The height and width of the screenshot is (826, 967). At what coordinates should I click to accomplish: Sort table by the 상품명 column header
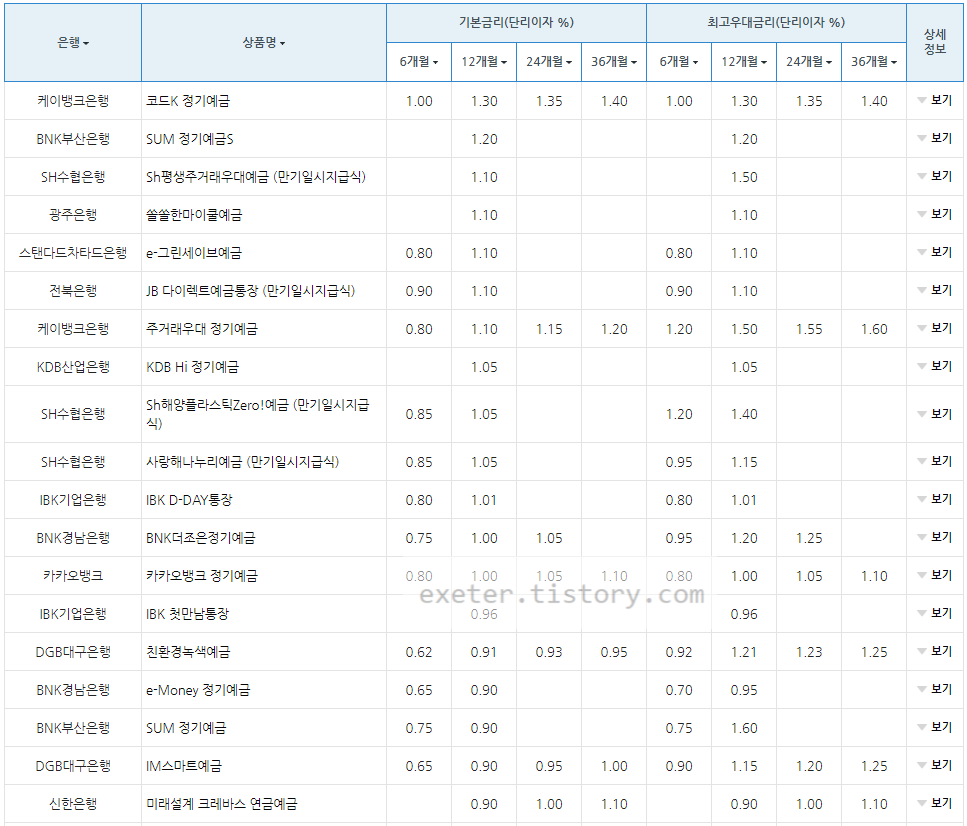tap(263, 43)
